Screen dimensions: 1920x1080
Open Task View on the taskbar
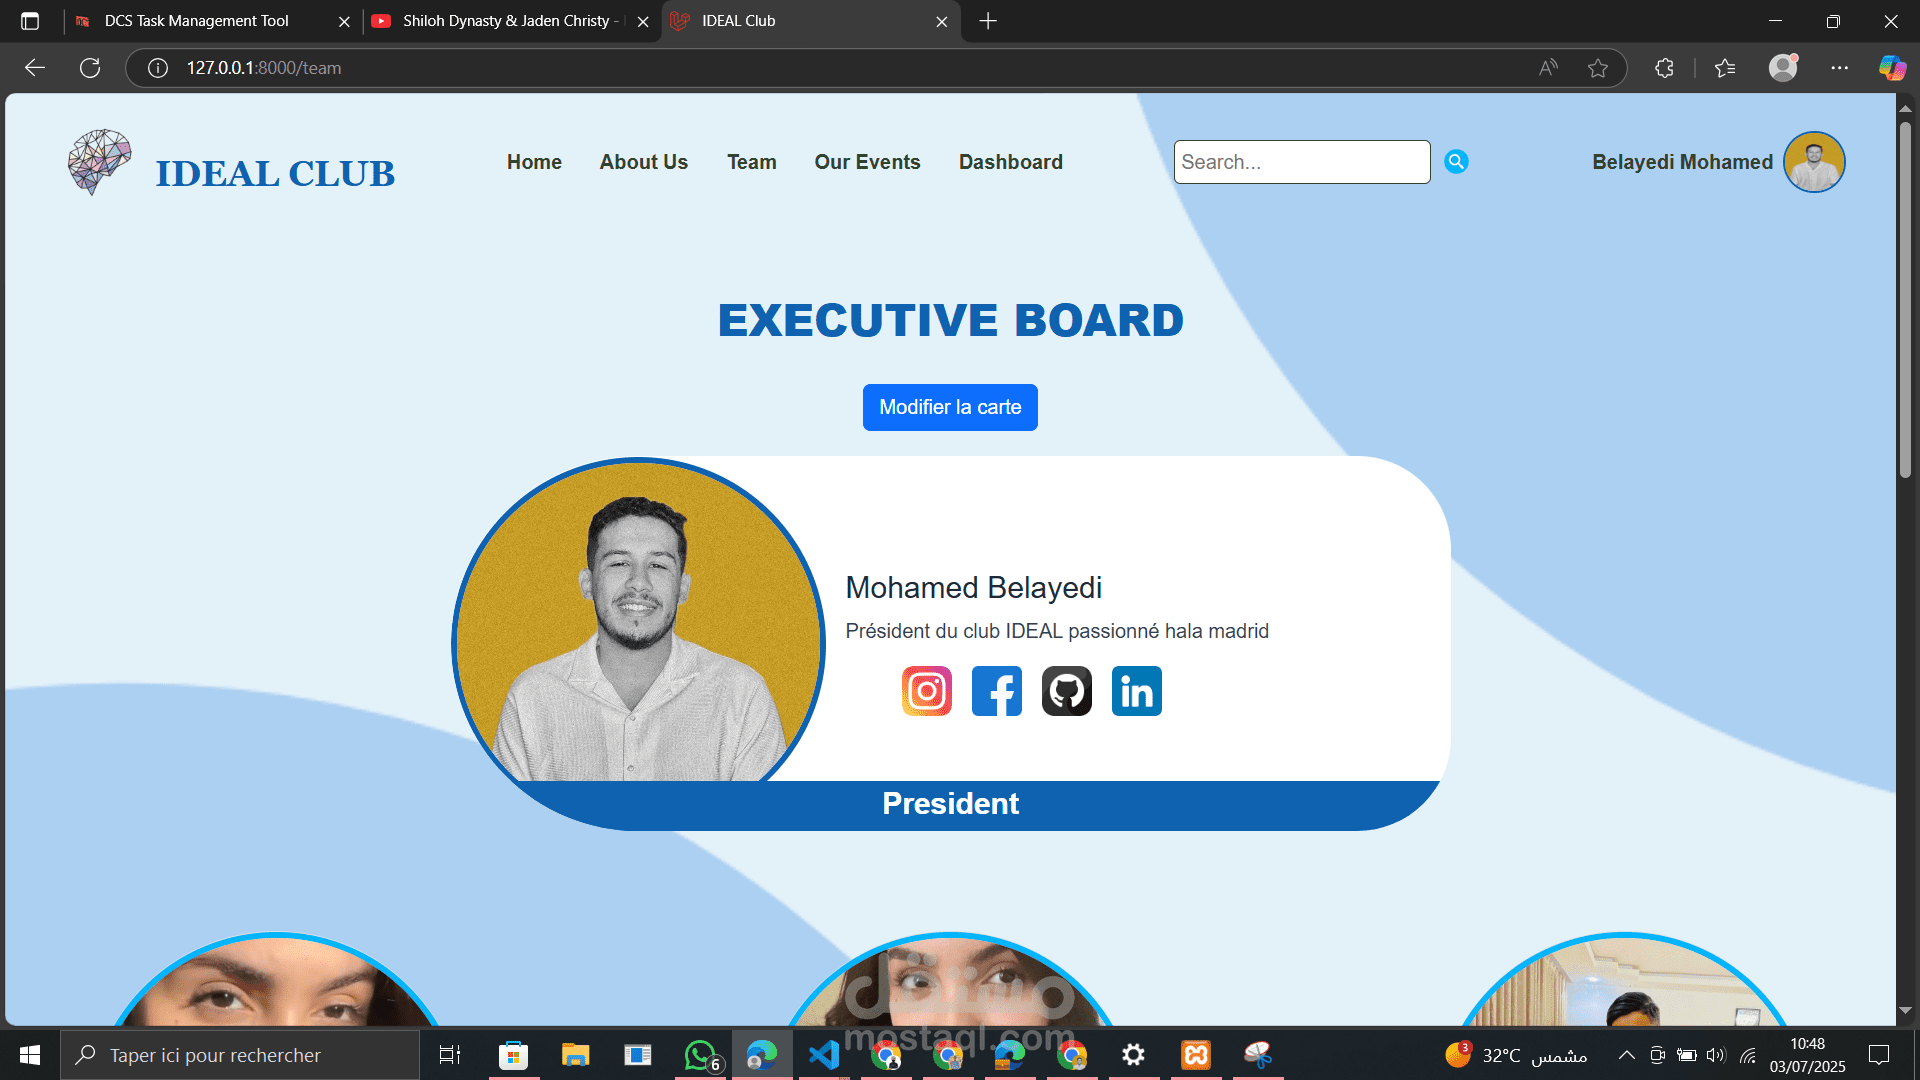click(x=450, y=1055)
